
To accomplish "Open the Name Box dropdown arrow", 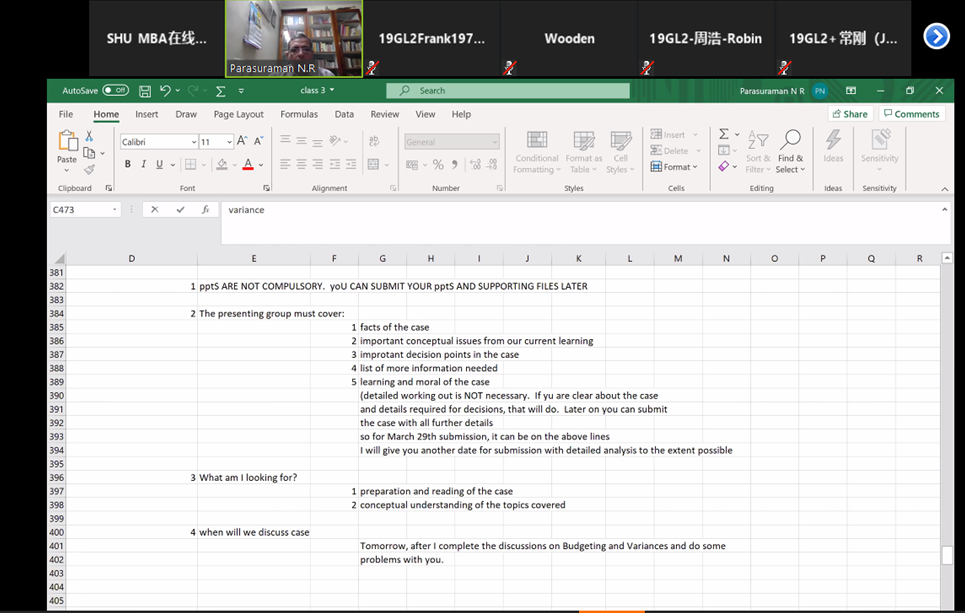I will 114,210.
